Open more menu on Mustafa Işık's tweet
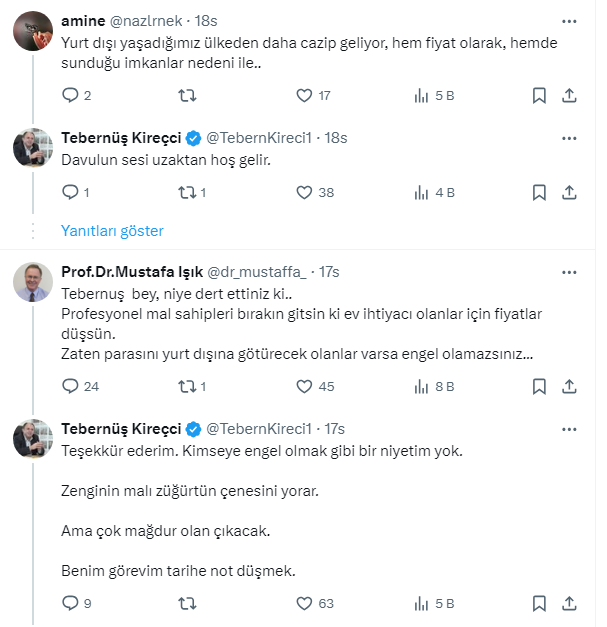The image size is (607, 627). [569, 272]
